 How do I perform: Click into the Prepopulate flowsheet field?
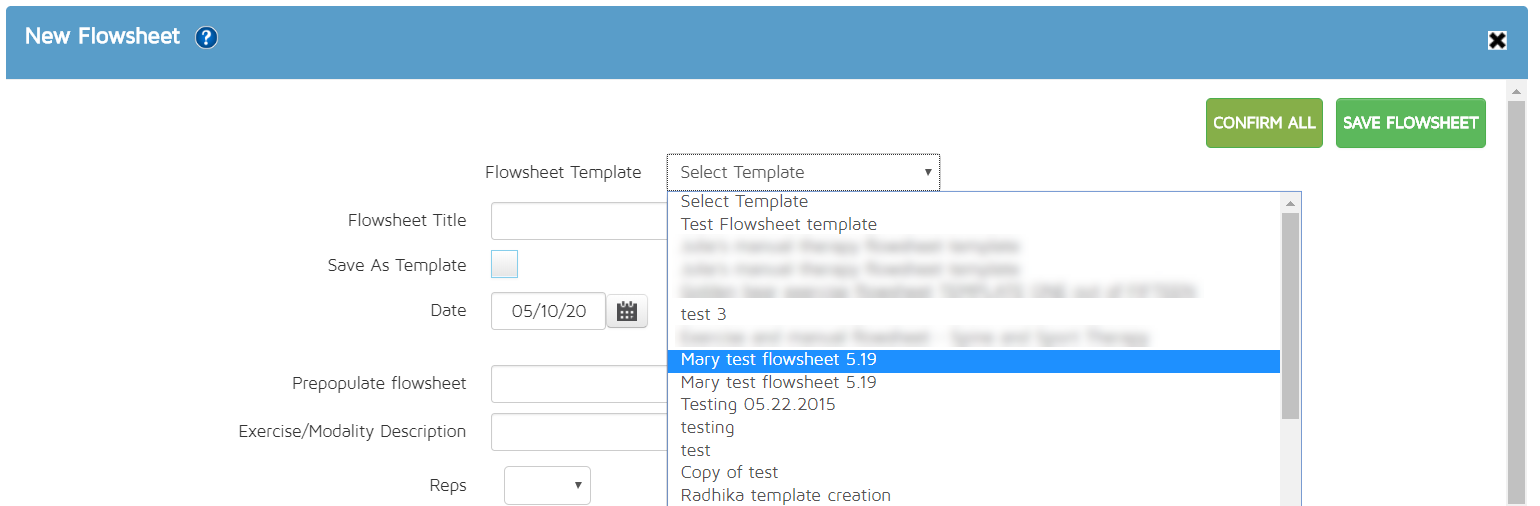[x=579, y=384]
